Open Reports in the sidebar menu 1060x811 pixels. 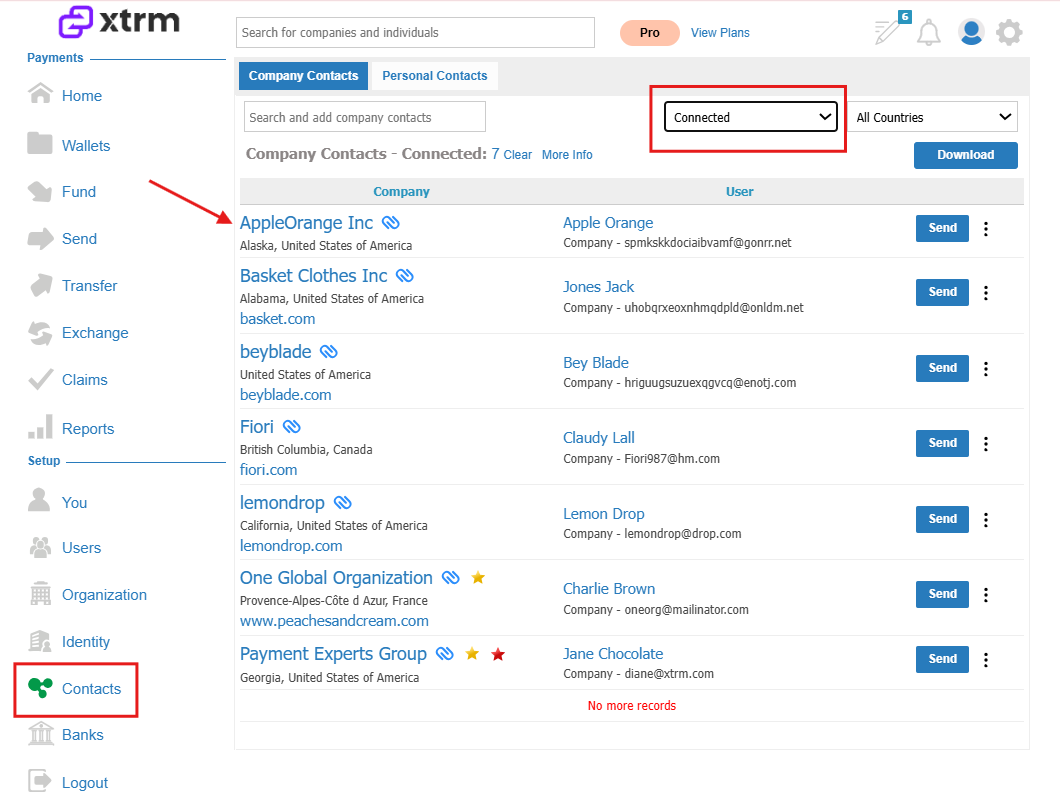88,428
